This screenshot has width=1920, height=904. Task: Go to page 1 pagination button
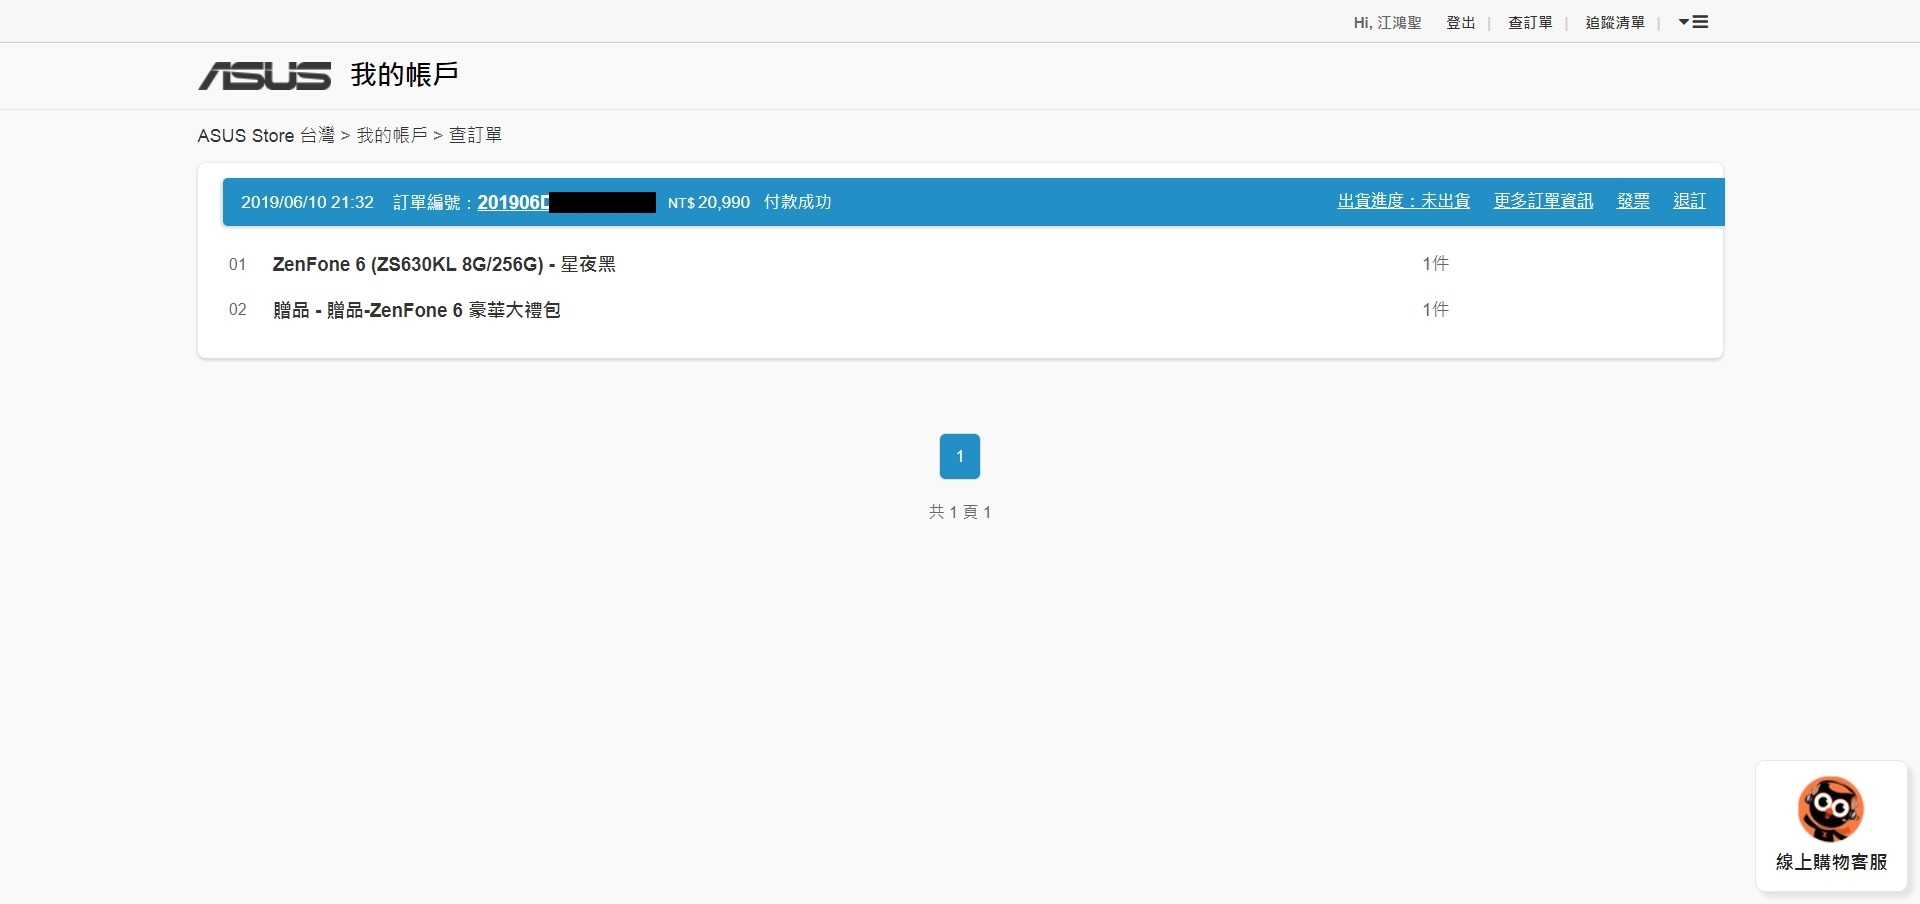(960, 456)
